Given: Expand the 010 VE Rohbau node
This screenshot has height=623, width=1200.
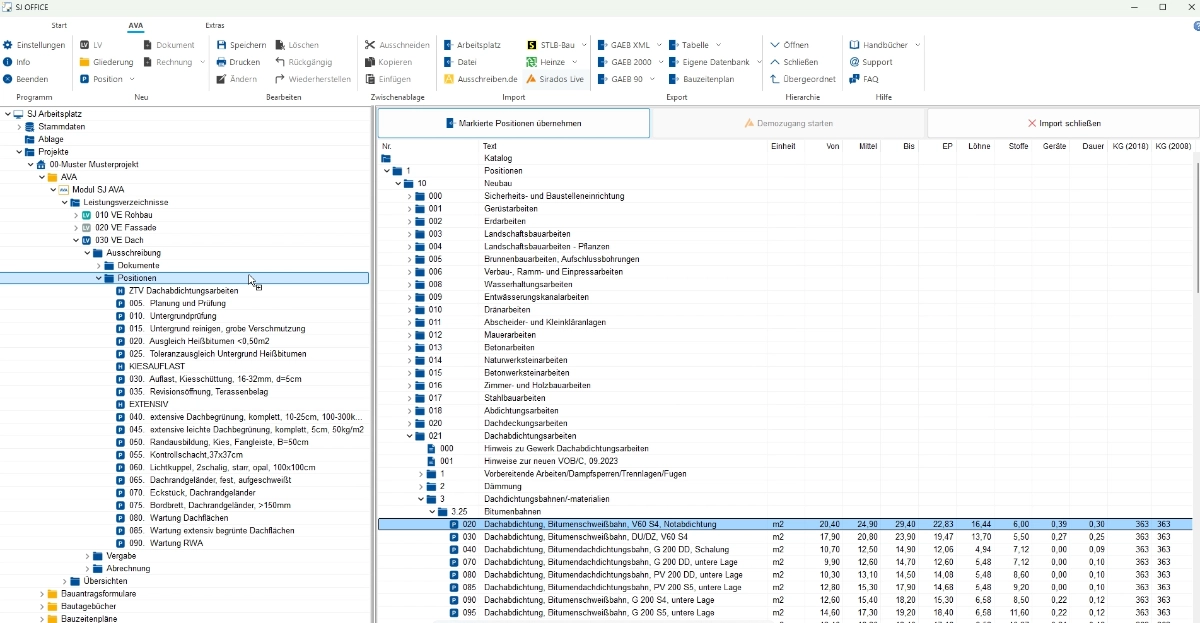Looking at the screenshot, I should 75,215.
